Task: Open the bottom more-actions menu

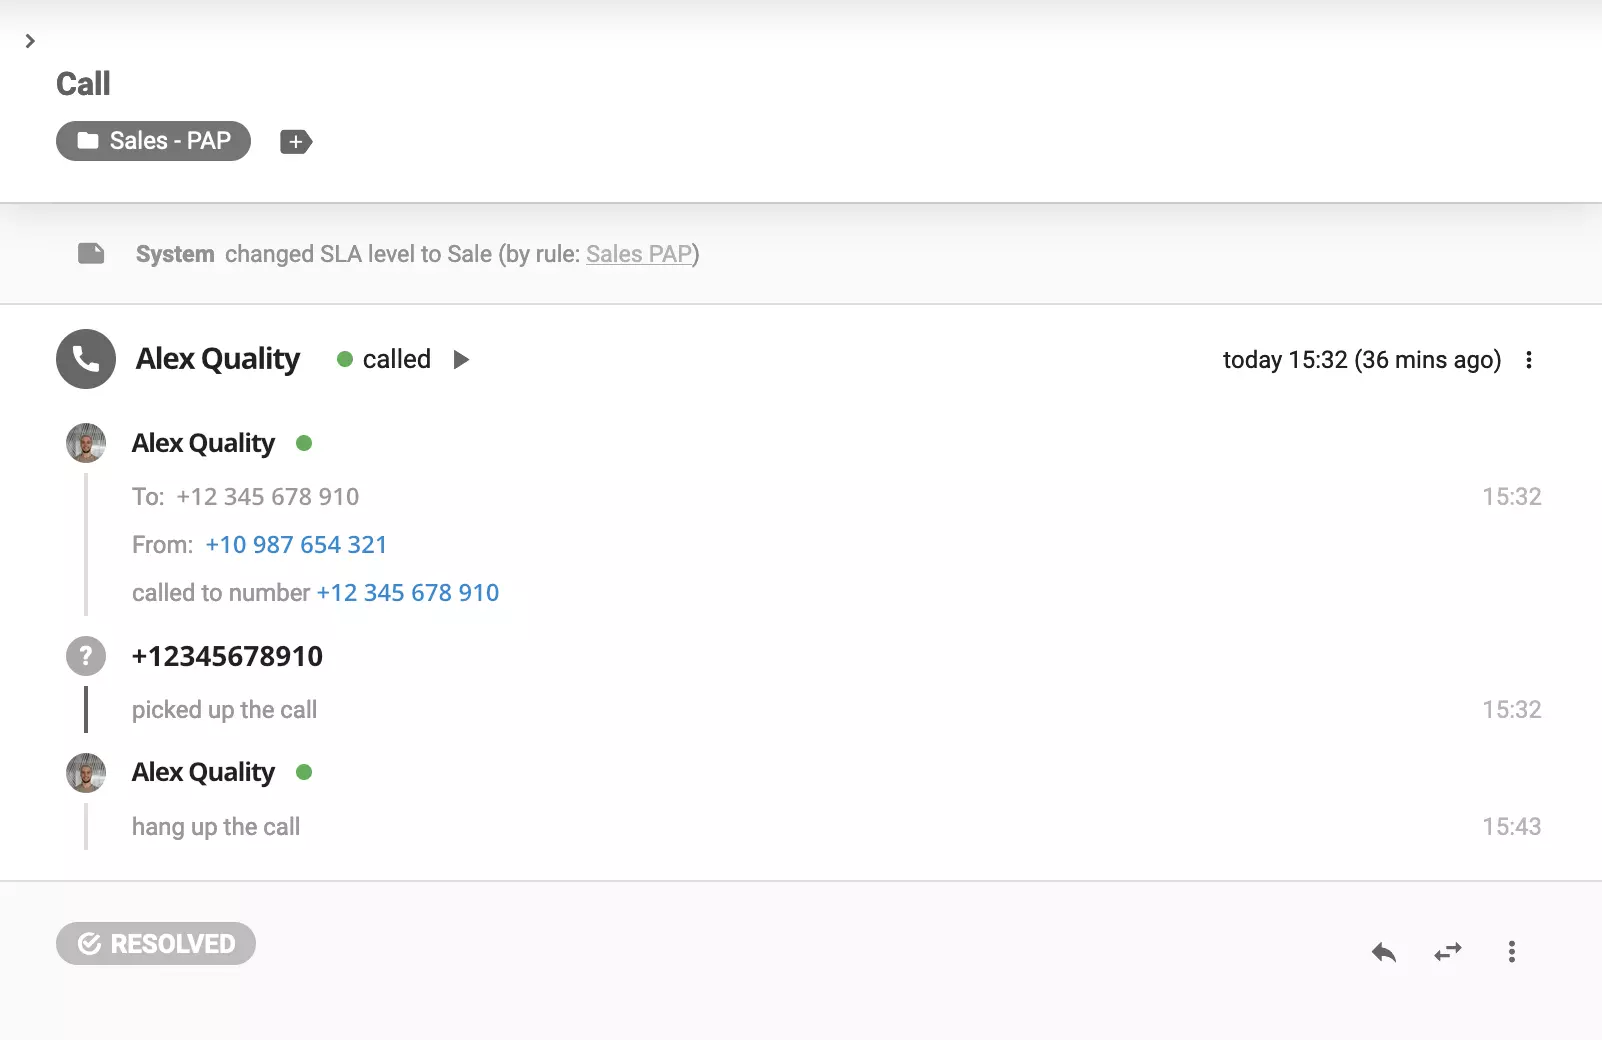Action: click(x=1511, y=952)
